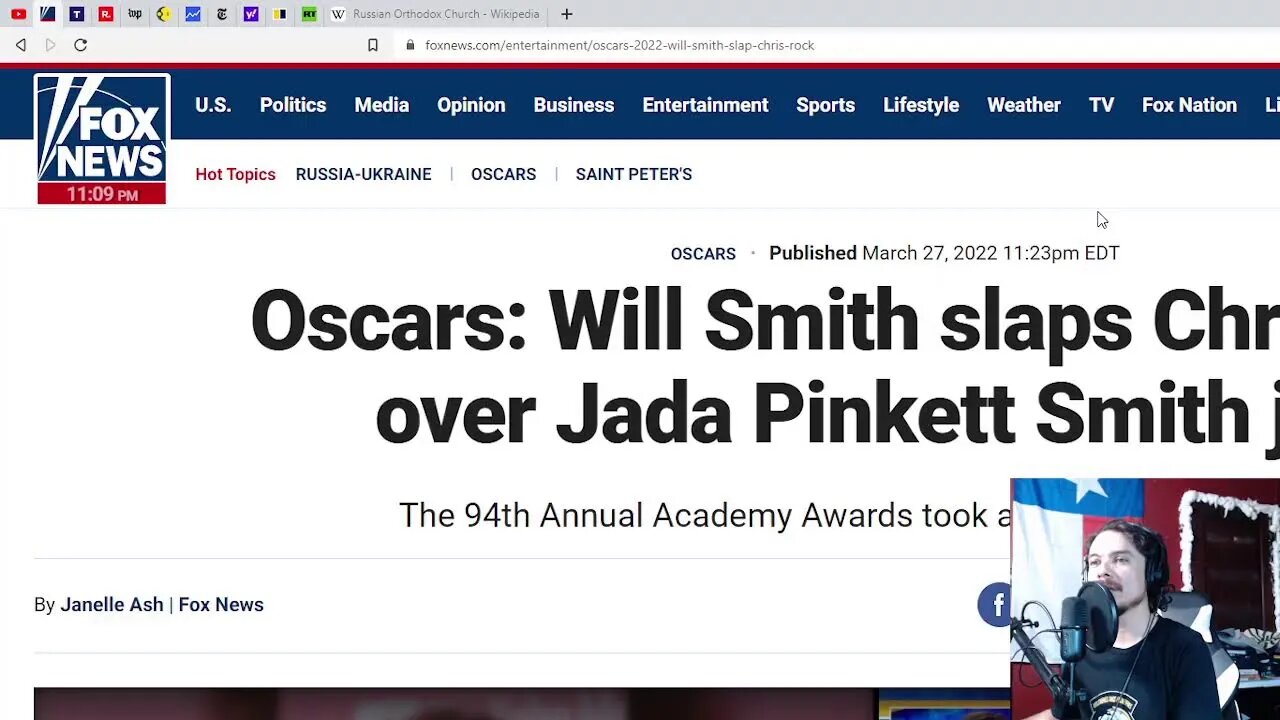This screenshot has height=720, width=1280.
Task: Click the Fox News logo
Action: pyautogui.click(x=102, y=139)
